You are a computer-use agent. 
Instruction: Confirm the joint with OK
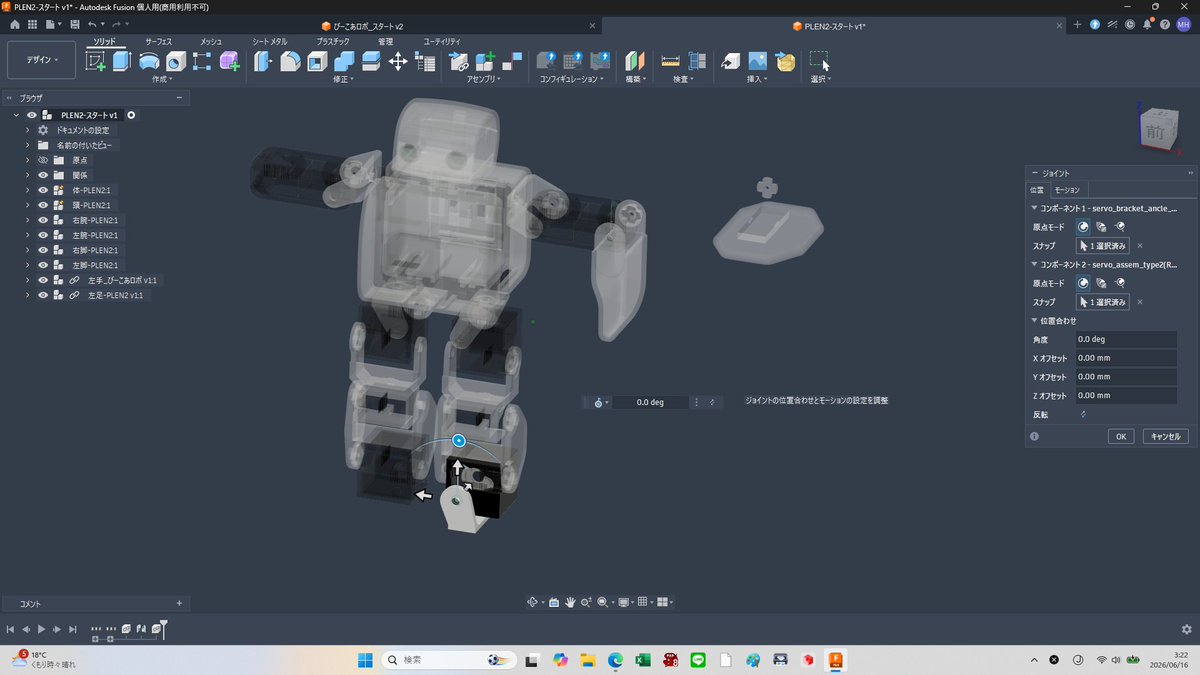point(1121,436)
